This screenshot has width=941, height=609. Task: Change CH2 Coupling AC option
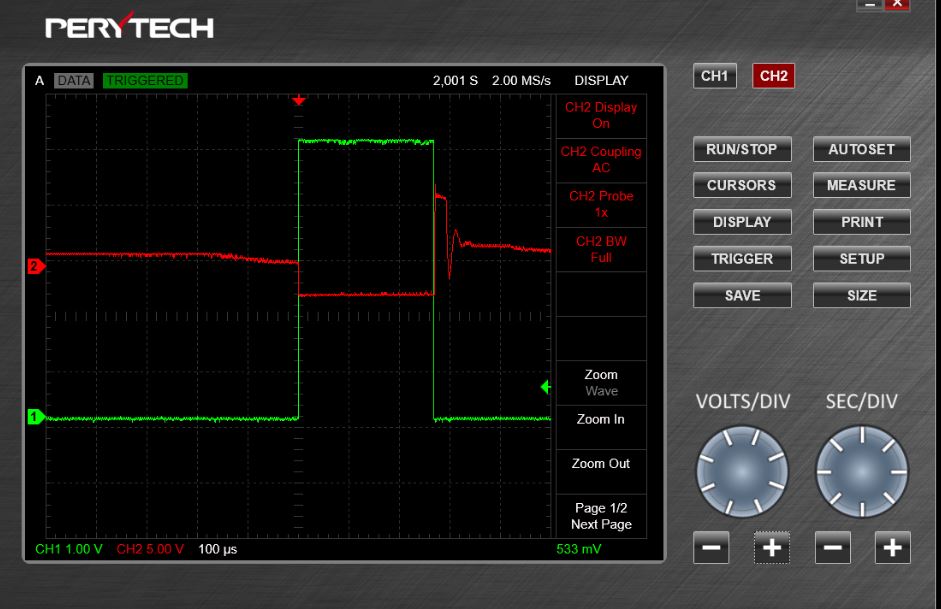(x=601, y=160)
